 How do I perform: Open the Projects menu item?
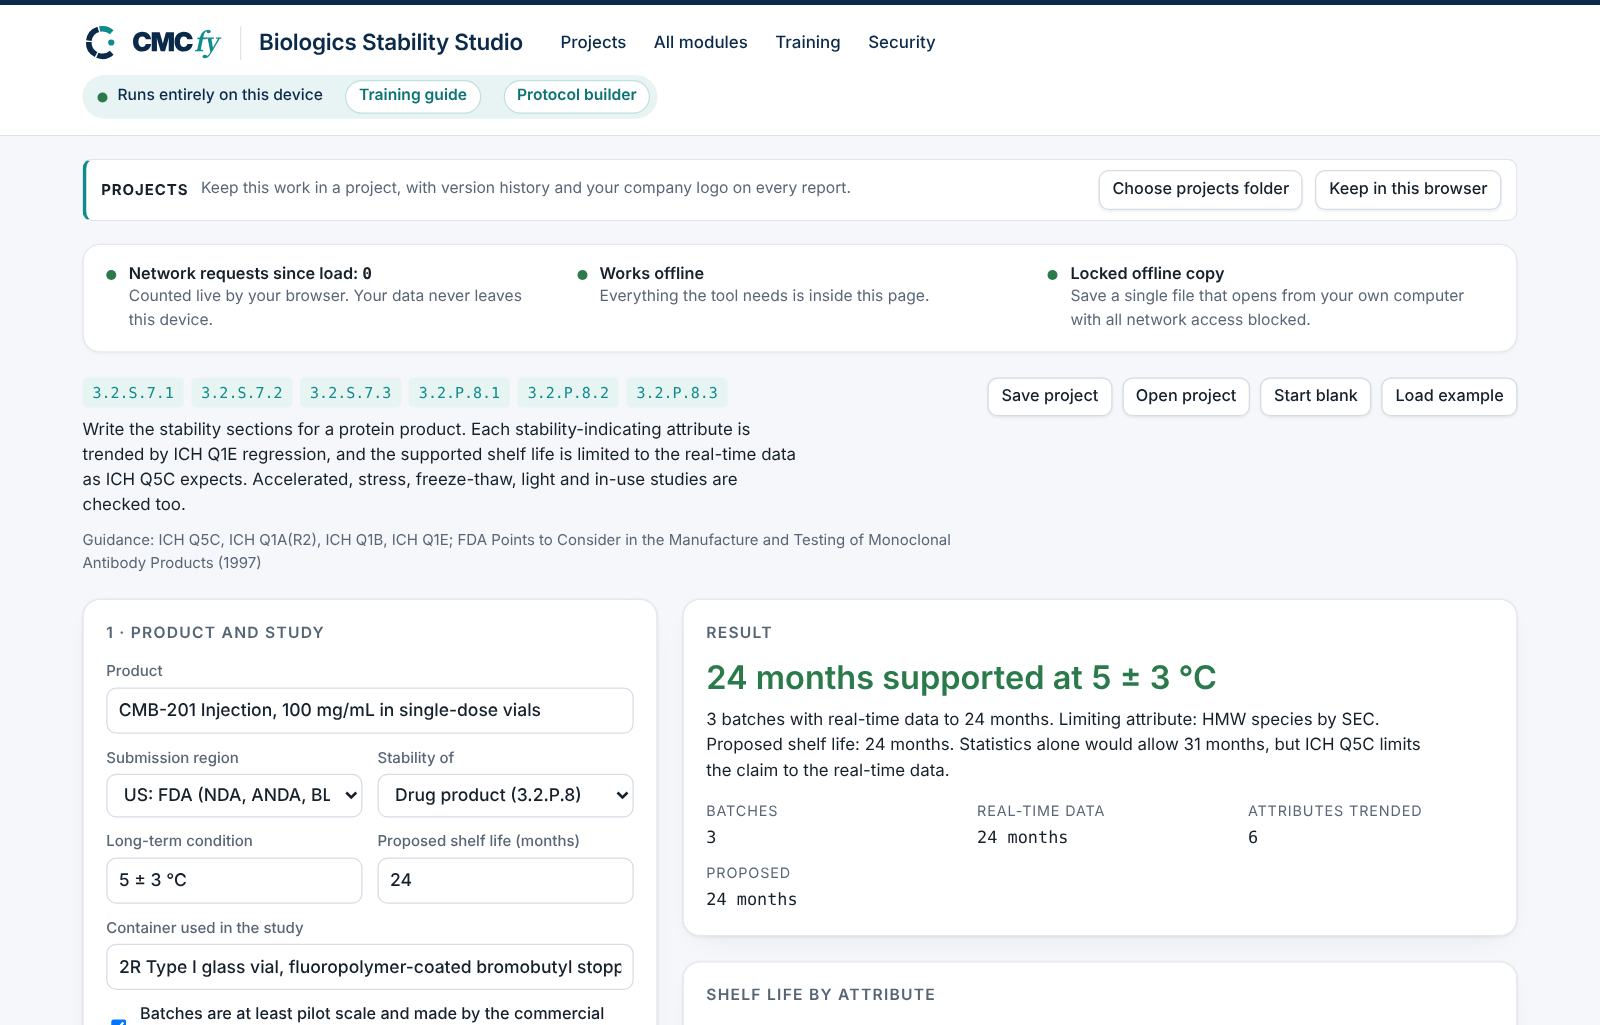tap(593, 42)
